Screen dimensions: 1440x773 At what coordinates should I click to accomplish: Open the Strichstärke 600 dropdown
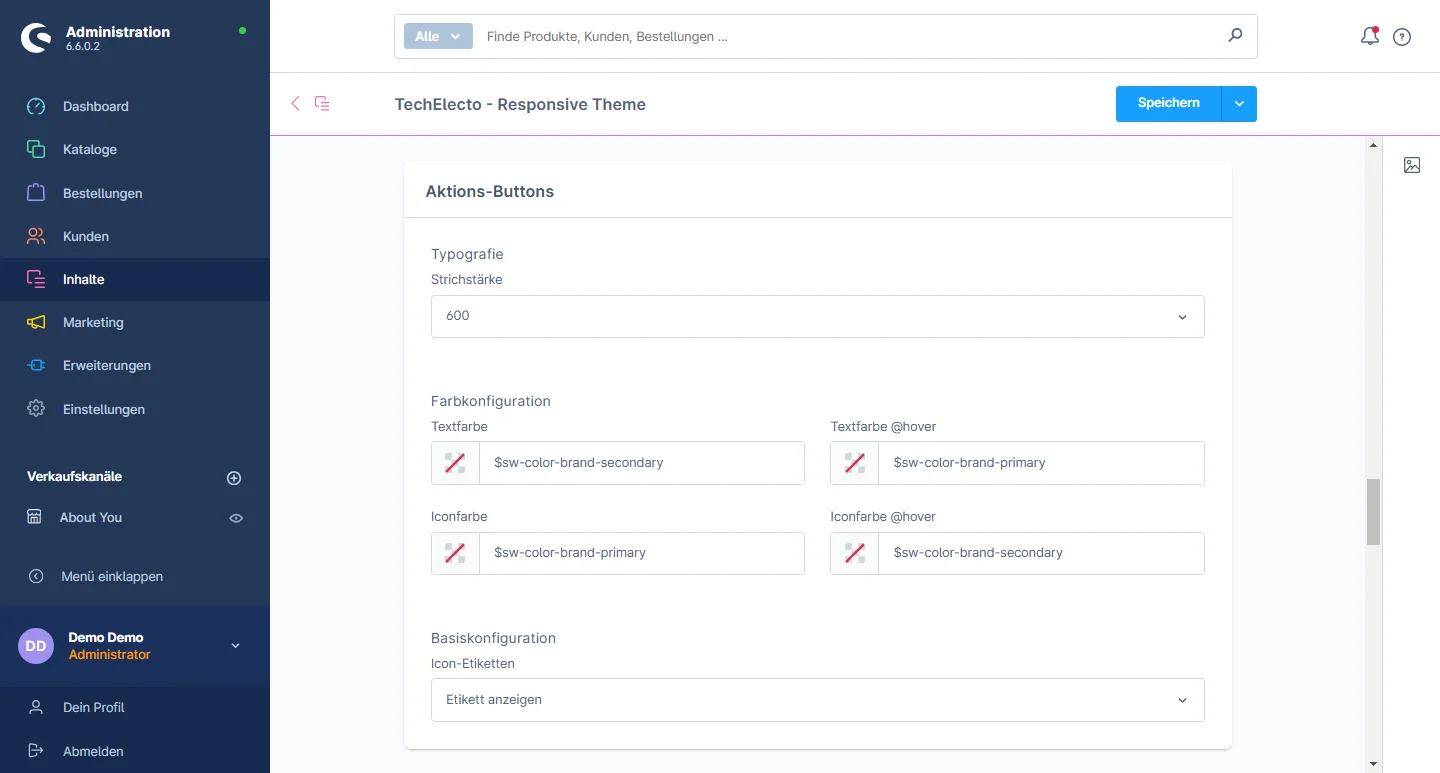point(817,316)
